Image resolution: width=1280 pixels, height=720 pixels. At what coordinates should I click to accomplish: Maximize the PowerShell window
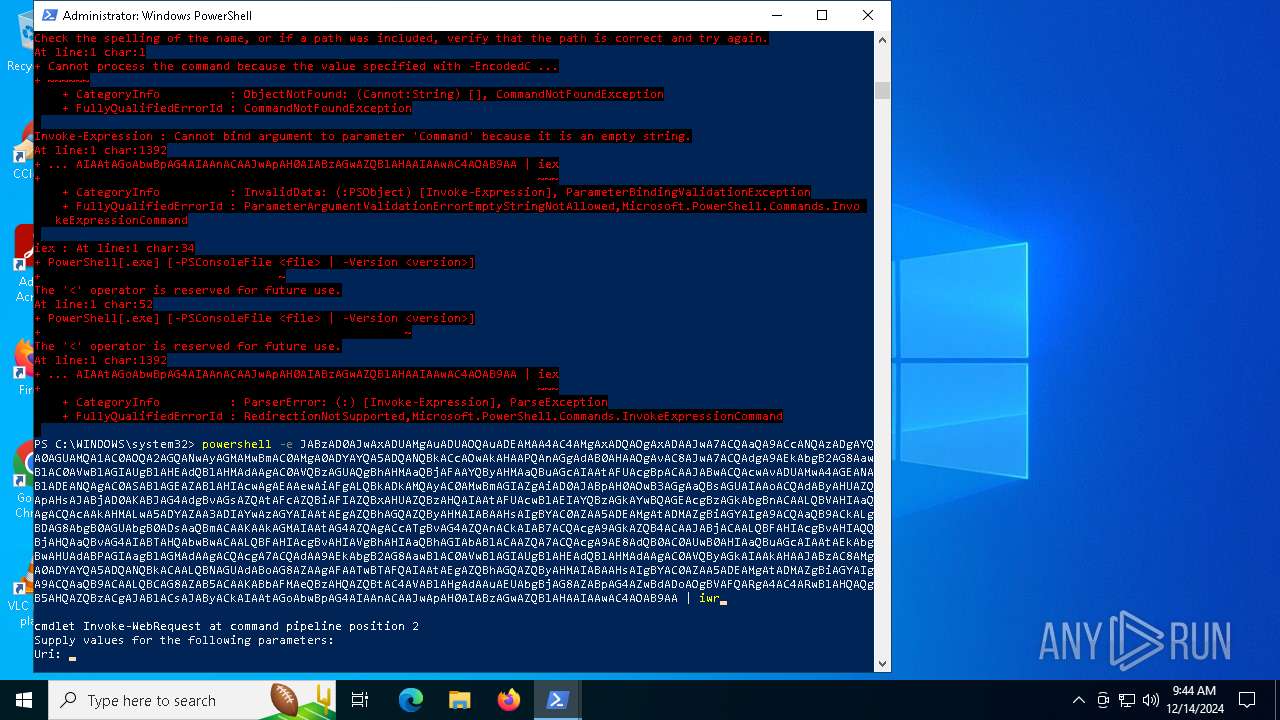click(822, 15)
